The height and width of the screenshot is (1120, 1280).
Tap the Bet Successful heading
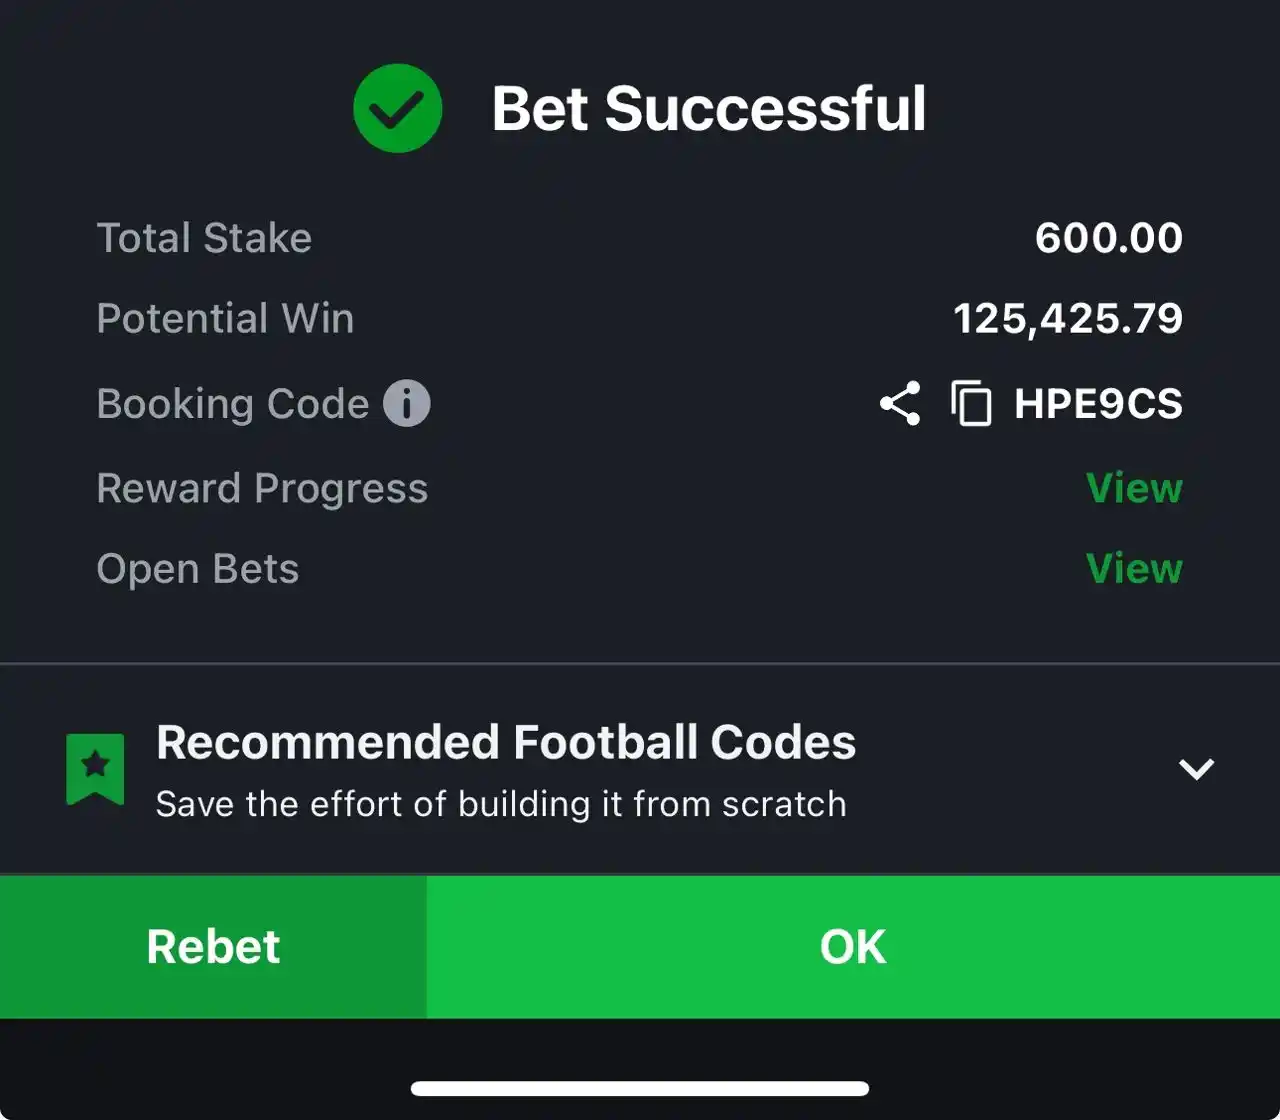click(709, 108)
